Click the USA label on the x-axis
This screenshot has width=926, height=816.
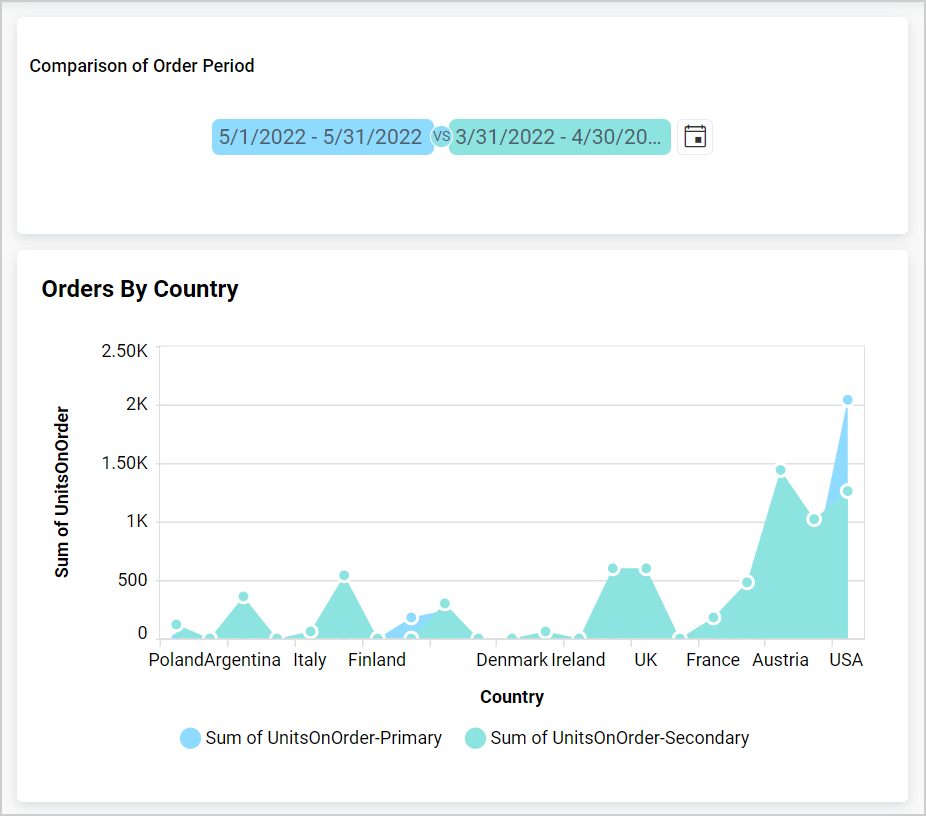pos(846,660)
